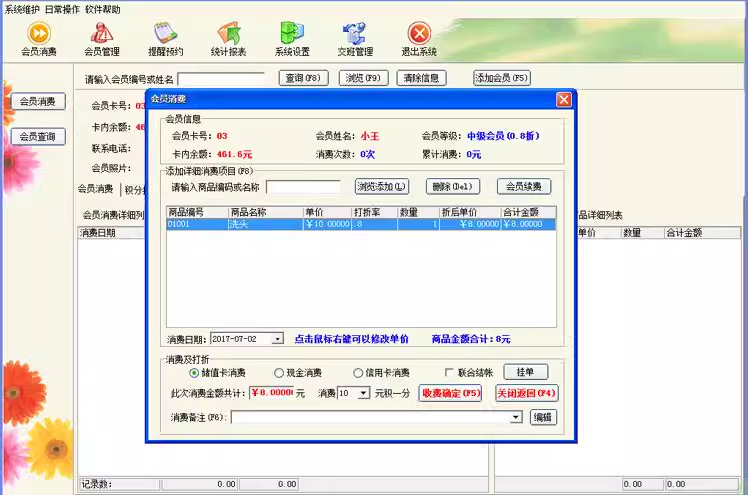This screenshot has height=495, width=748.
Task: Click 添加会员(F5) button in main window
Action: click(502, 78)
